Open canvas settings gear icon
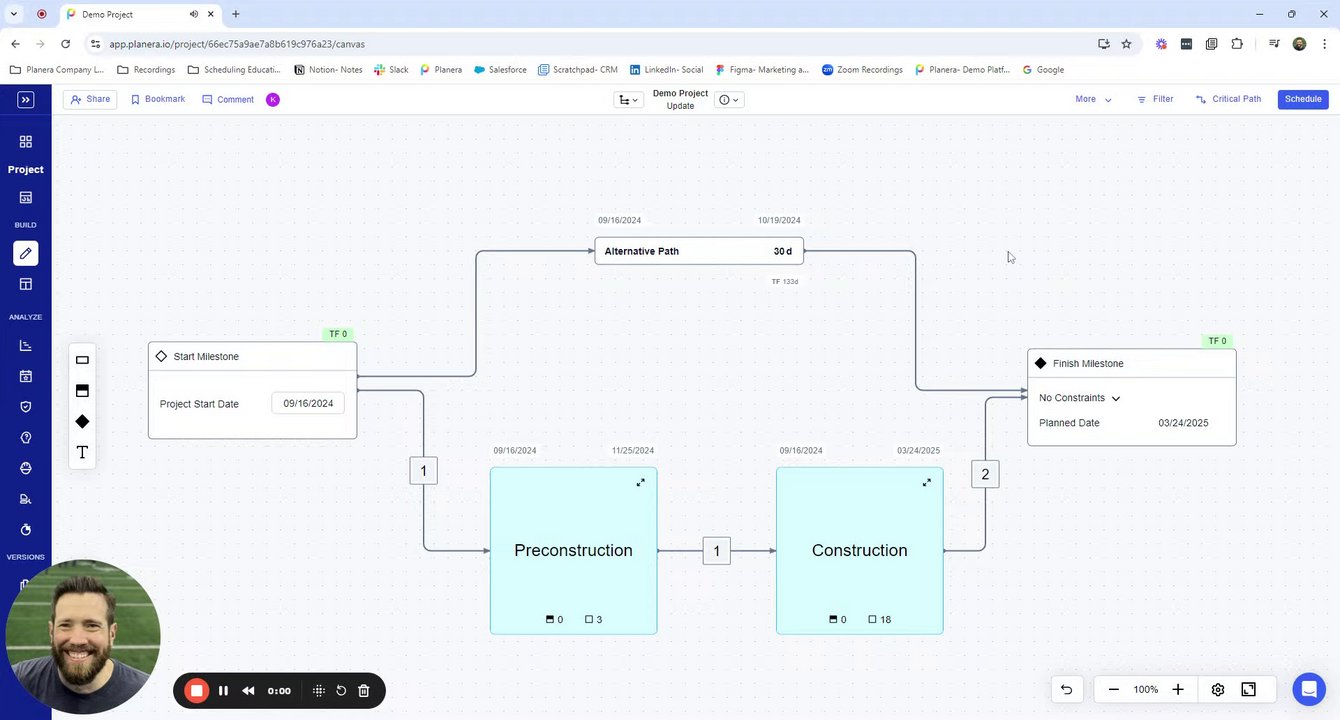The image size is (1340, 720). coord(1218,690)
